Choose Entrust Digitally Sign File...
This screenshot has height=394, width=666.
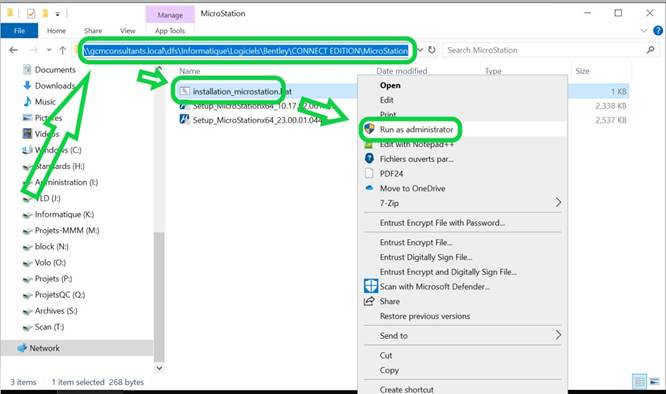point(426,257)
